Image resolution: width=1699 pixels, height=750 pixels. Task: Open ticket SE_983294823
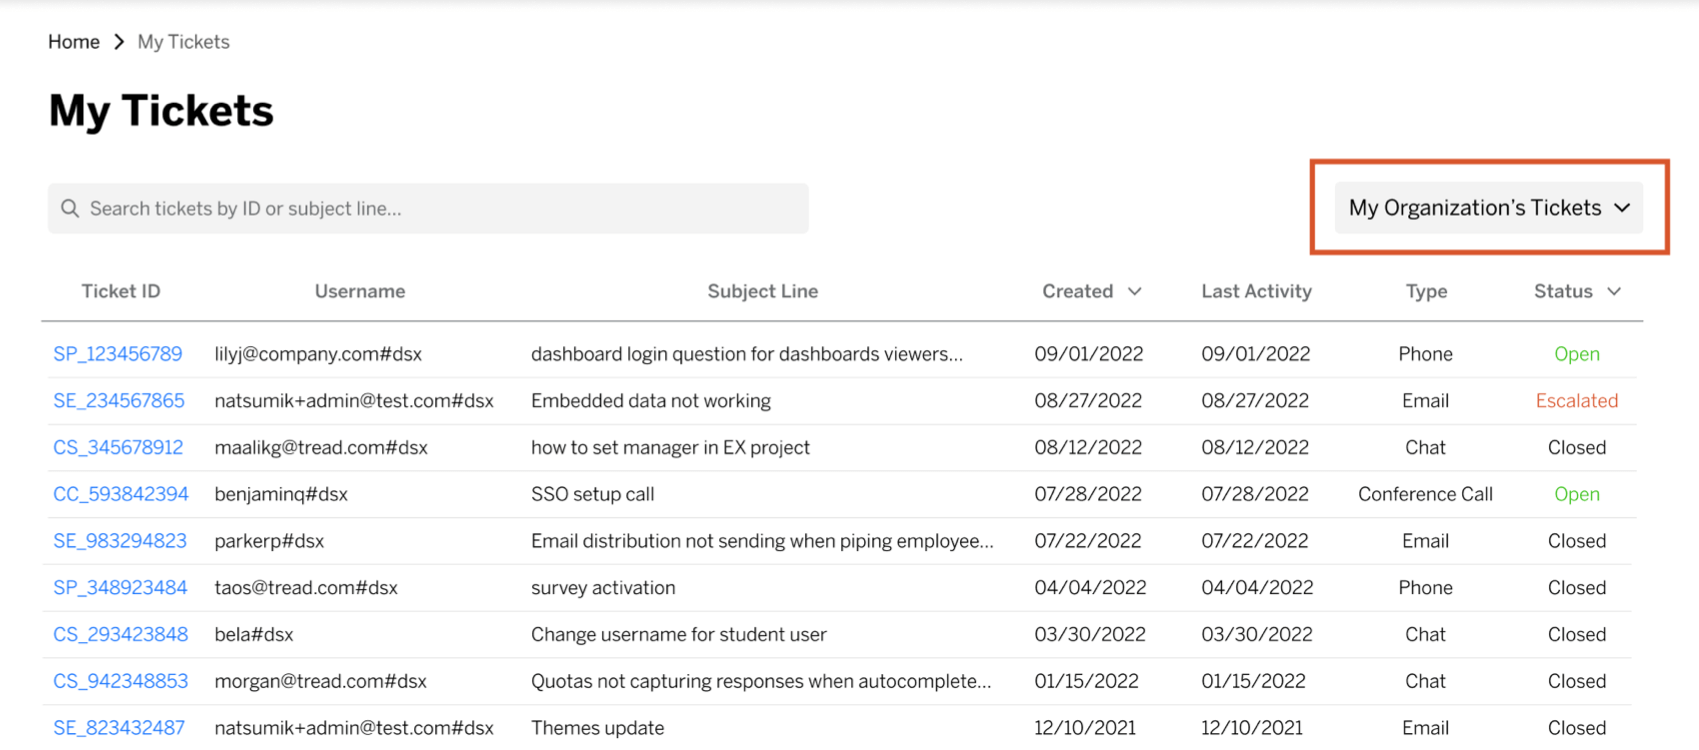(x=120, y=541)
